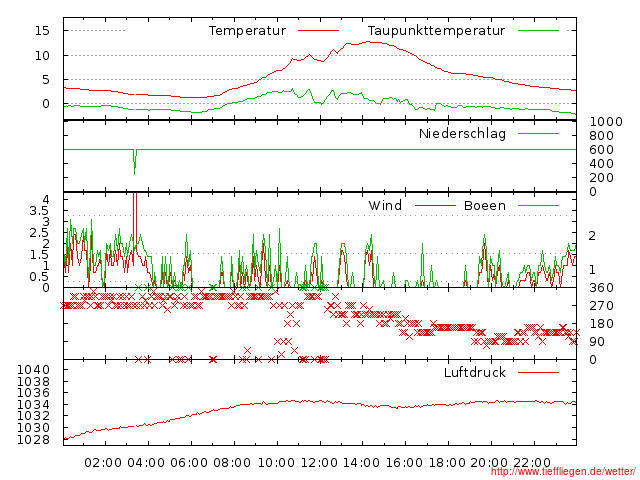Click the green Taupunkttemperatur legend line
Viewport: 640px width, 480px height.
[x=538, y=31]
